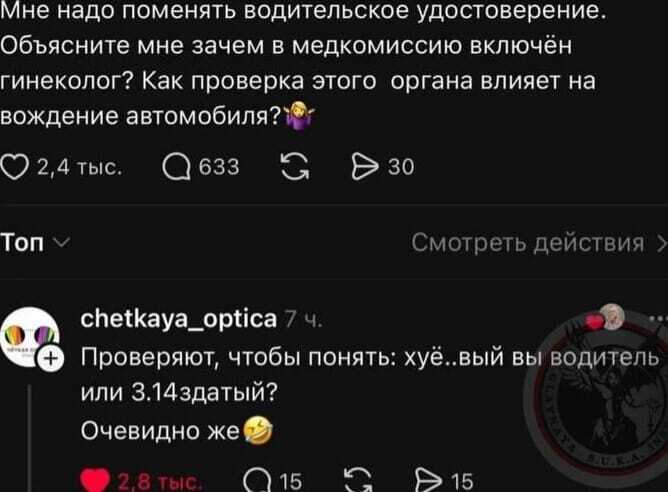The width and height of the screenshot is (668, 492).
Task: Open the 633 replies comment icon
Action: coord(176,167)
